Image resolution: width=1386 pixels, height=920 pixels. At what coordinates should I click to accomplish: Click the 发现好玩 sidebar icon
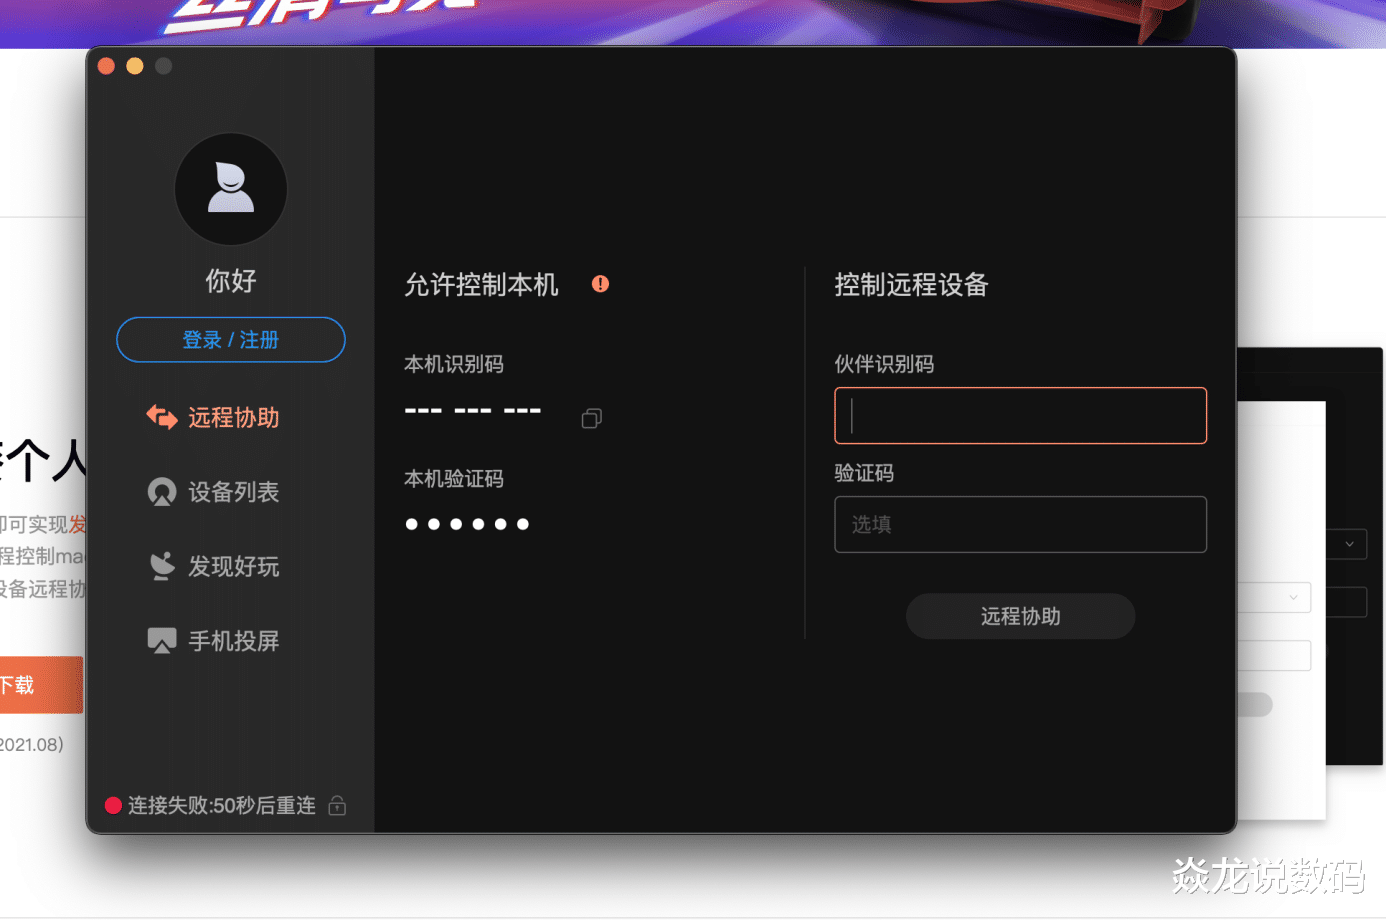coord(162,566)
